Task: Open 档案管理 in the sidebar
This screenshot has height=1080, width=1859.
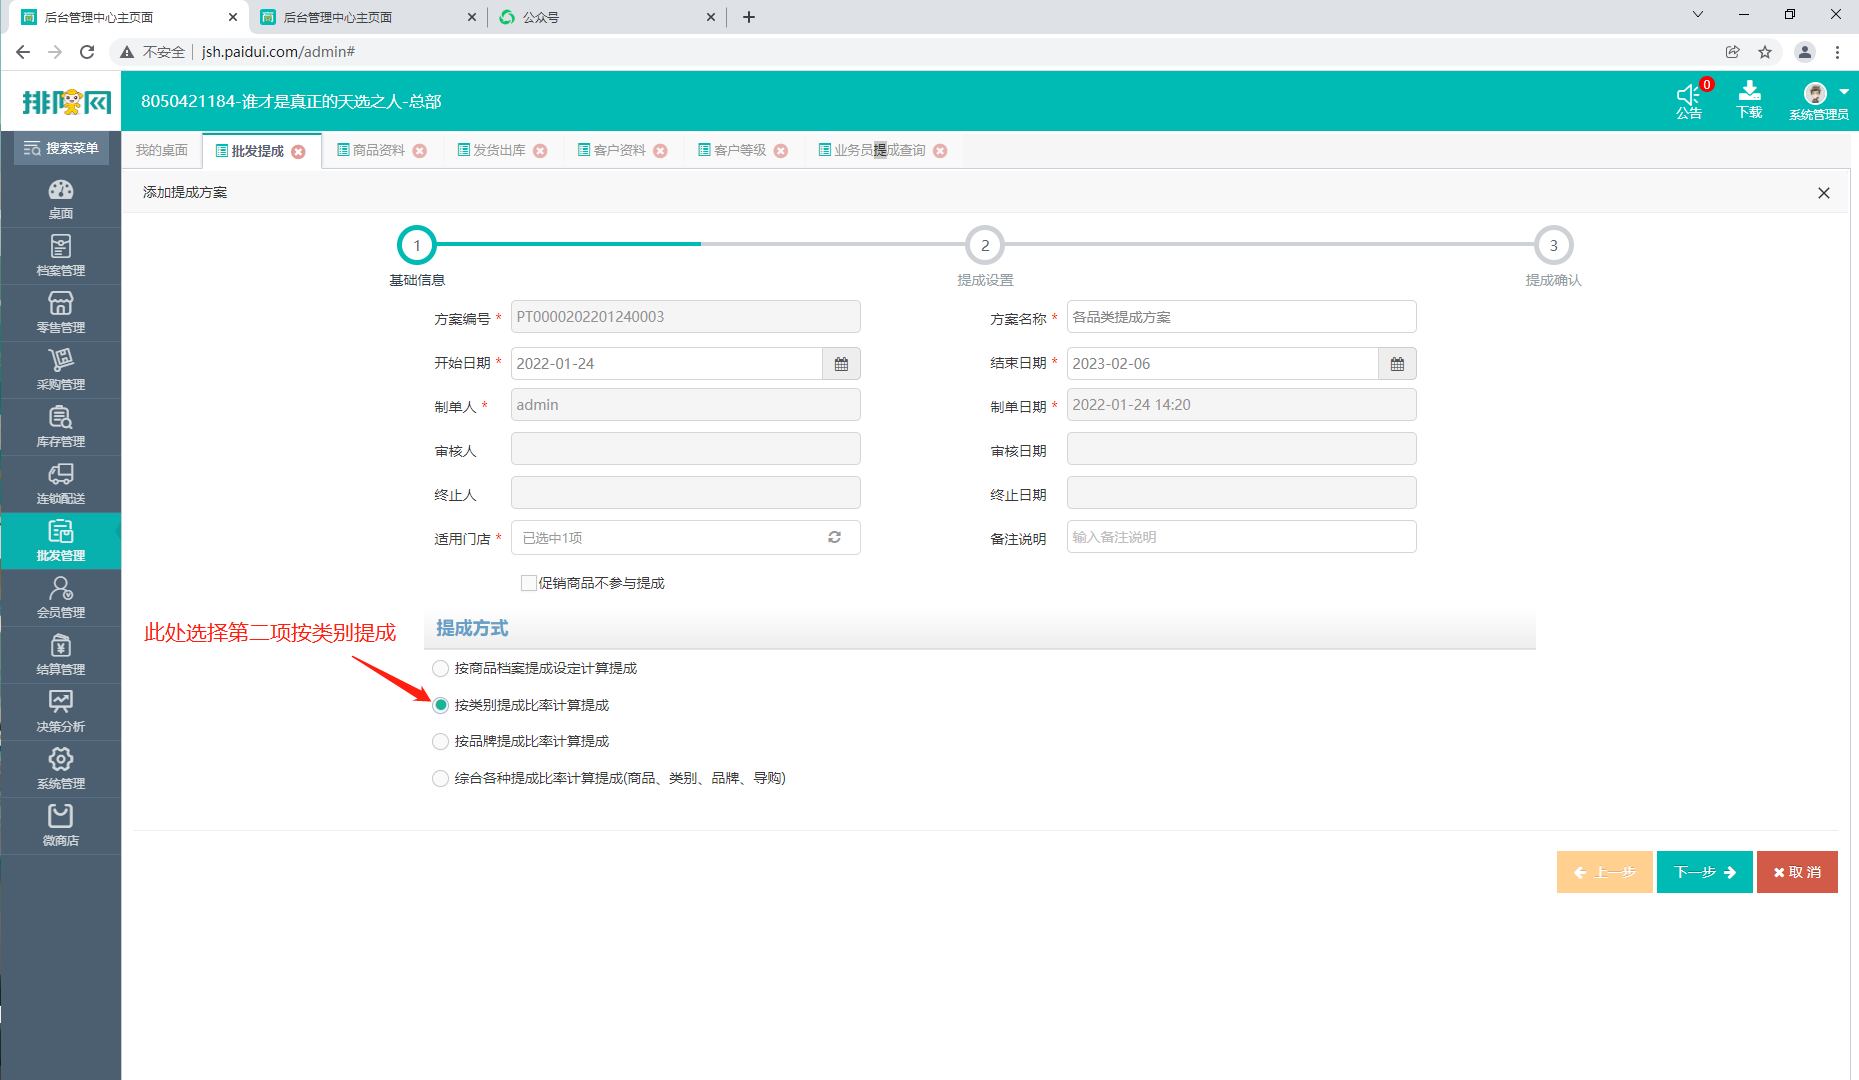Action: pyautogui.click(x=61, y=256)
